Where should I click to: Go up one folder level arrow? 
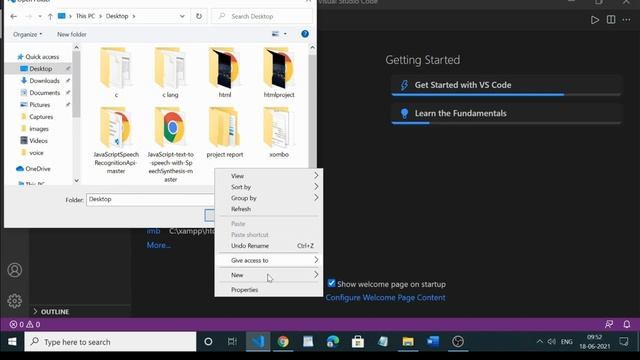50,16
